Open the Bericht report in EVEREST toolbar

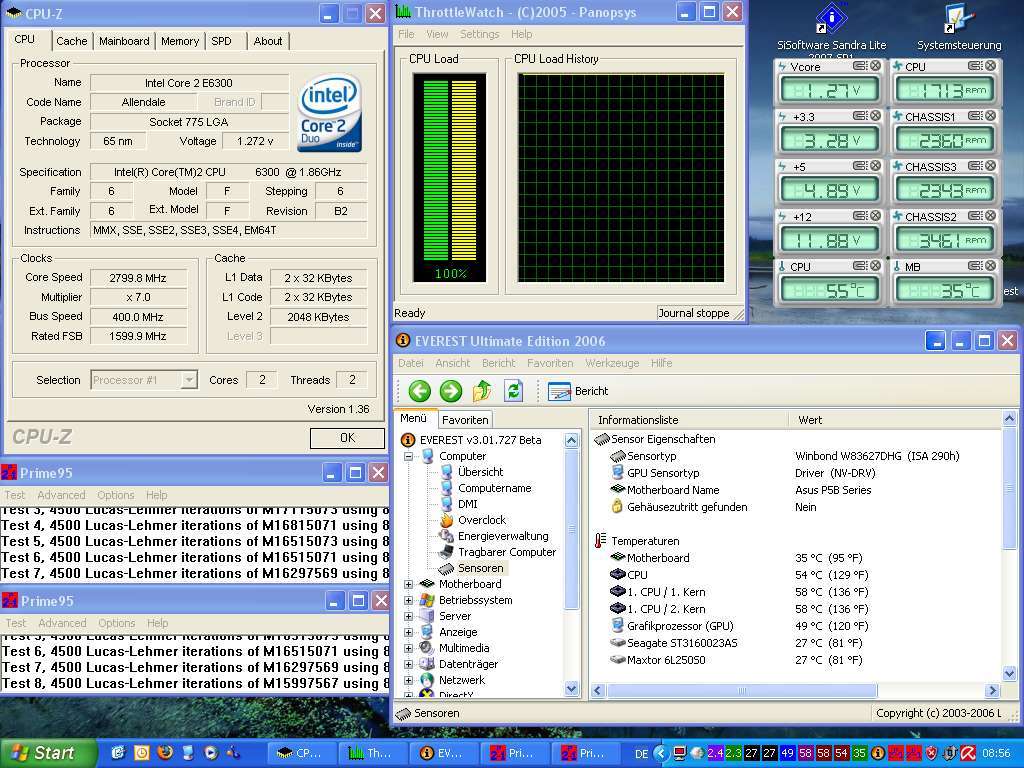point(578,391)
